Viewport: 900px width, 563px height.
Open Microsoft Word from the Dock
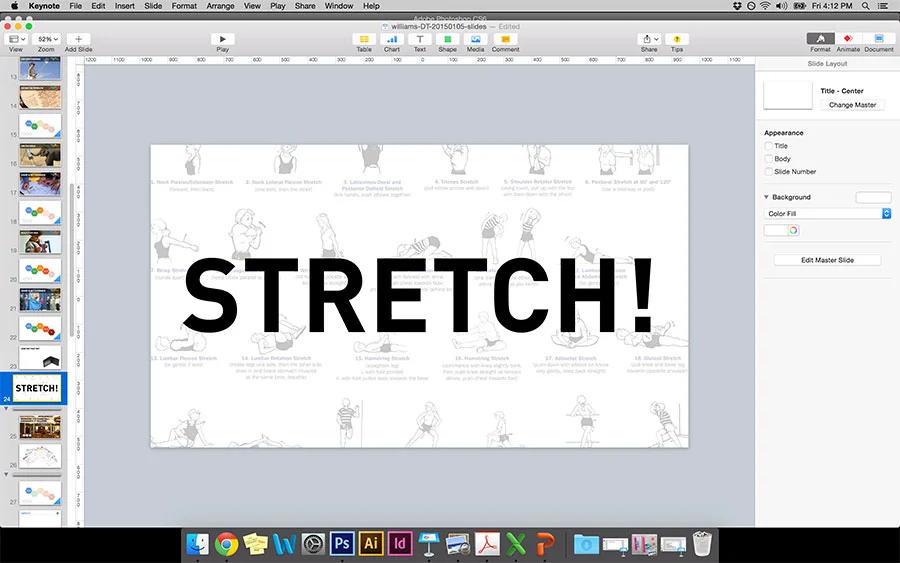point(285,543)
